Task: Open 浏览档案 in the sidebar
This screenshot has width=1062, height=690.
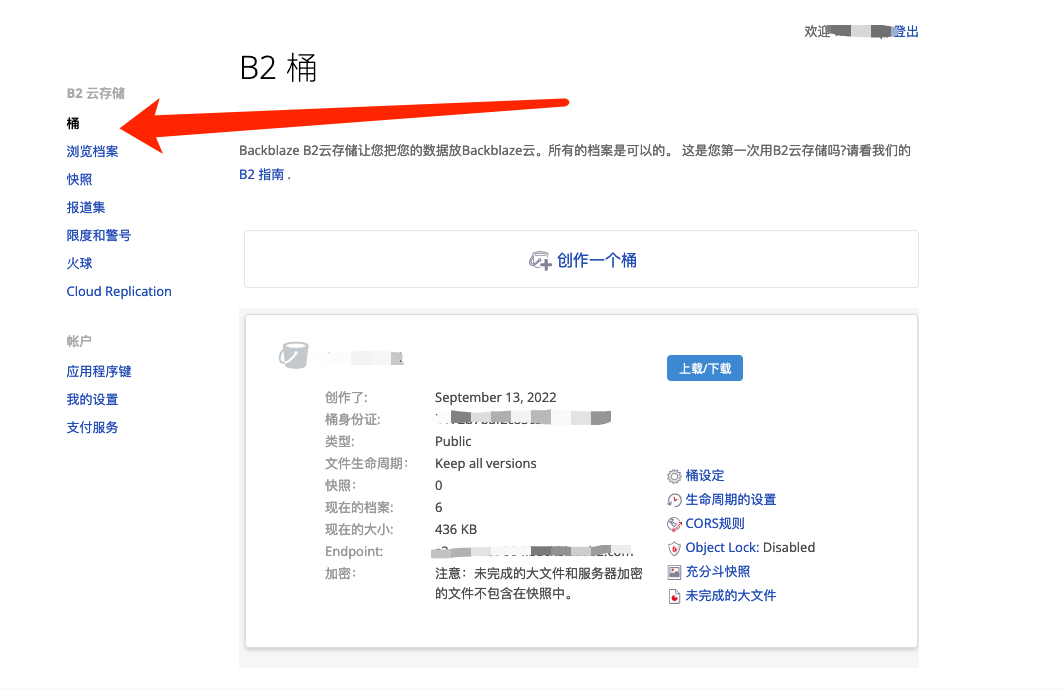Action: click(x=92, y=152)
